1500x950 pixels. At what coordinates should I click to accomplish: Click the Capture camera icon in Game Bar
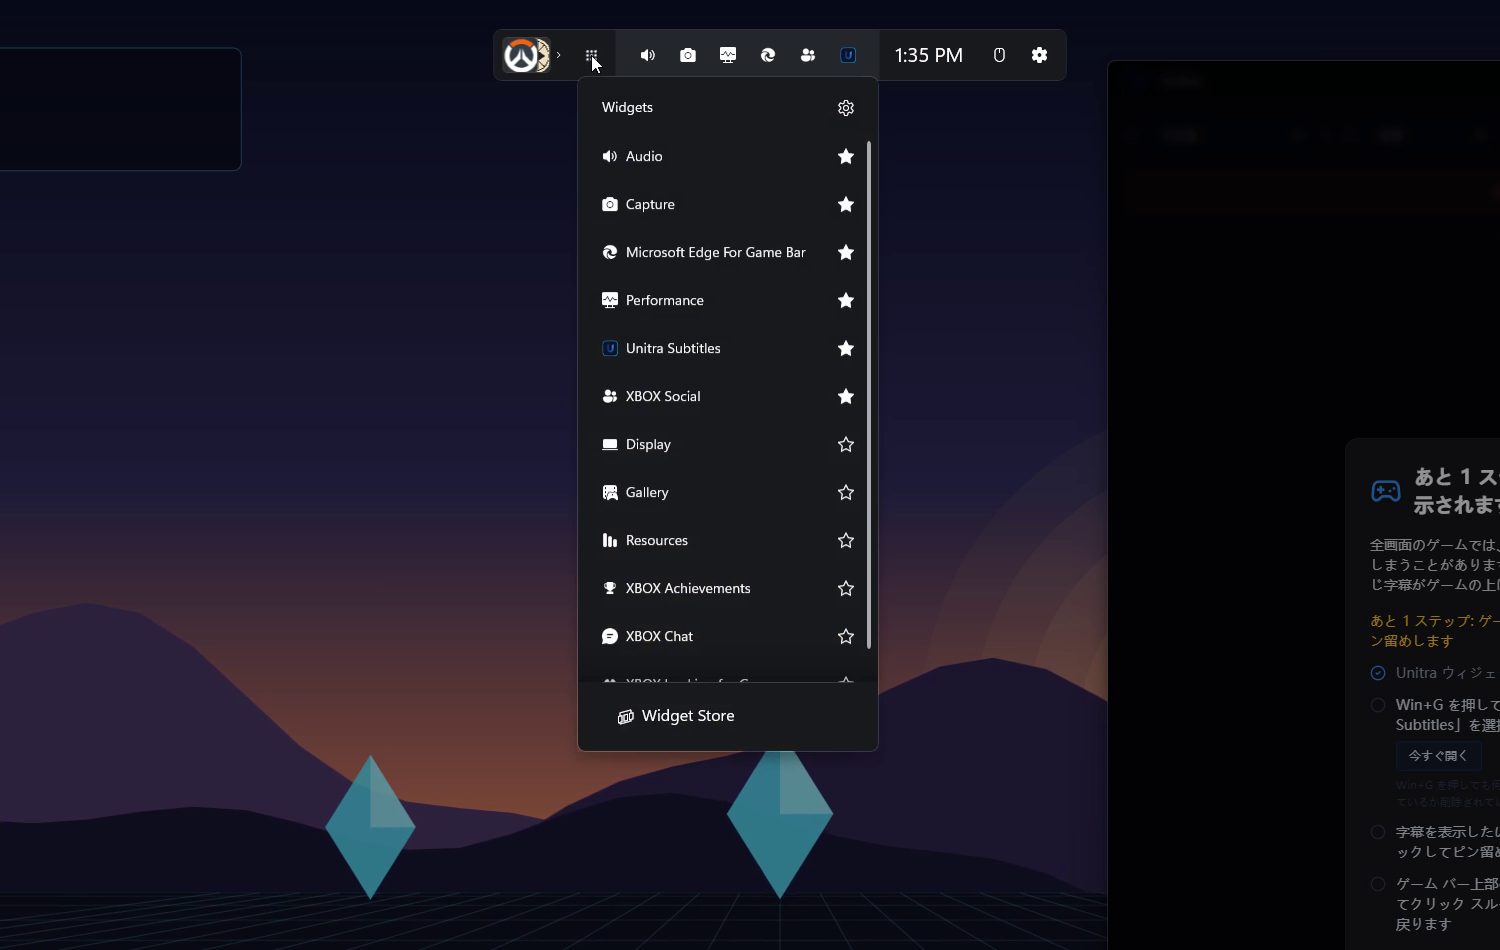[x=688, y=56]
